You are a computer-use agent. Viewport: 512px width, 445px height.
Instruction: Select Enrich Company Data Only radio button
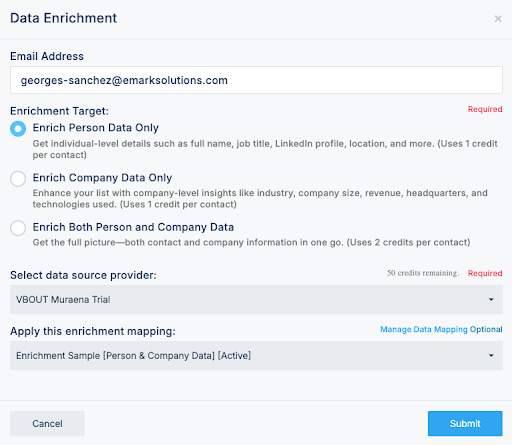pyautogui.click(x=18, y=179)
